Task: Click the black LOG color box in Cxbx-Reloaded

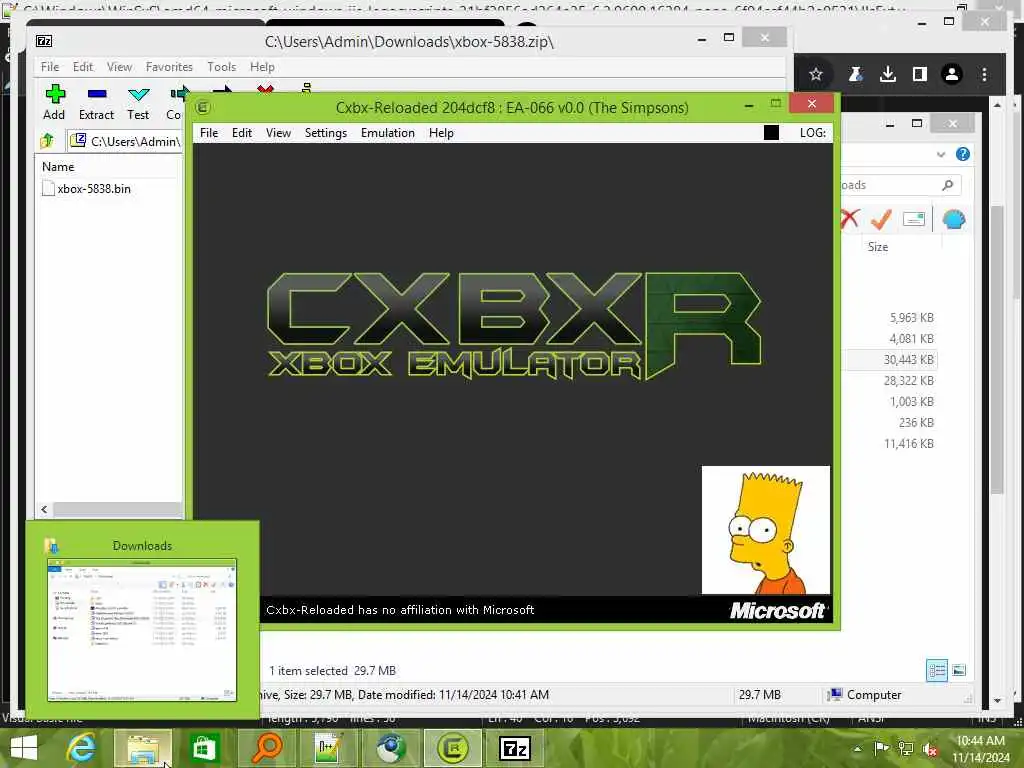Action: click(771, 133)
